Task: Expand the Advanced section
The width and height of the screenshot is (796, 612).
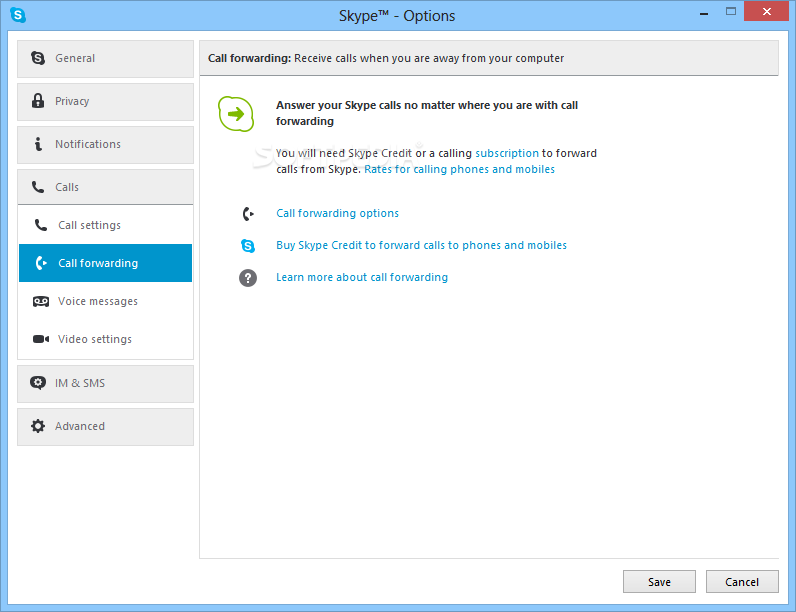Action: pyautogui.click(x=106, y=427)
